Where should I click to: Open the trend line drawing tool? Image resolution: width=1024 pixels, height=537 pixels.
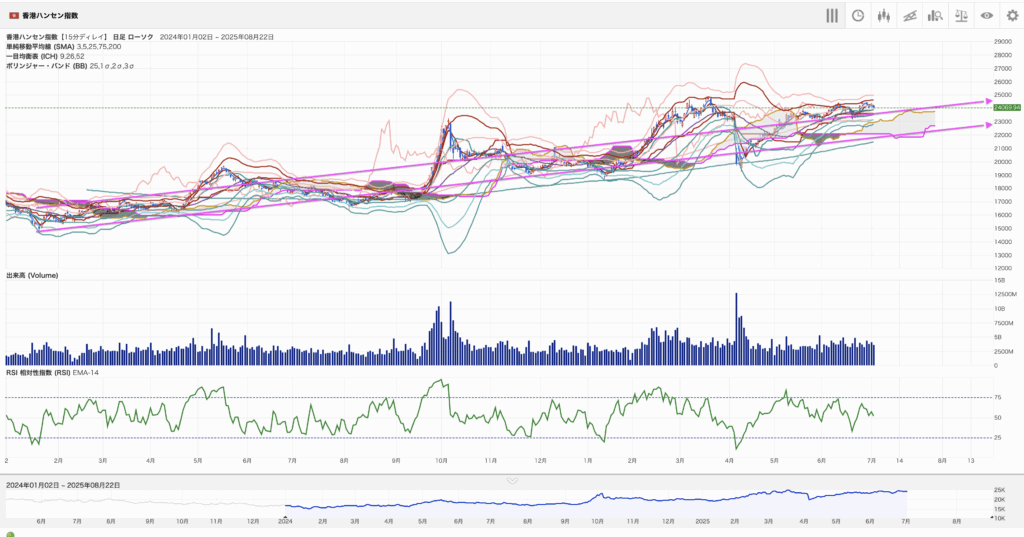tap(909, 15)
